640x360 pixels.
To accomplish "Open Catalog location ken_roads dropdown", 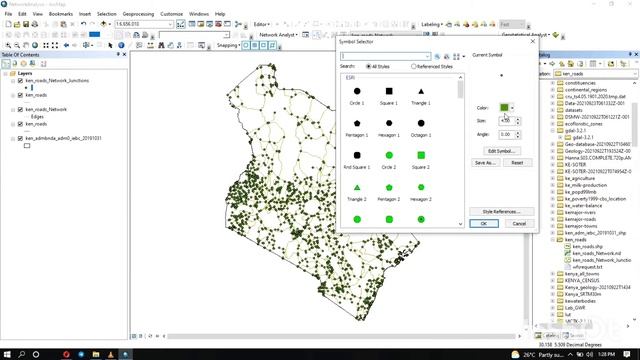I will click(x=635, y=74).
